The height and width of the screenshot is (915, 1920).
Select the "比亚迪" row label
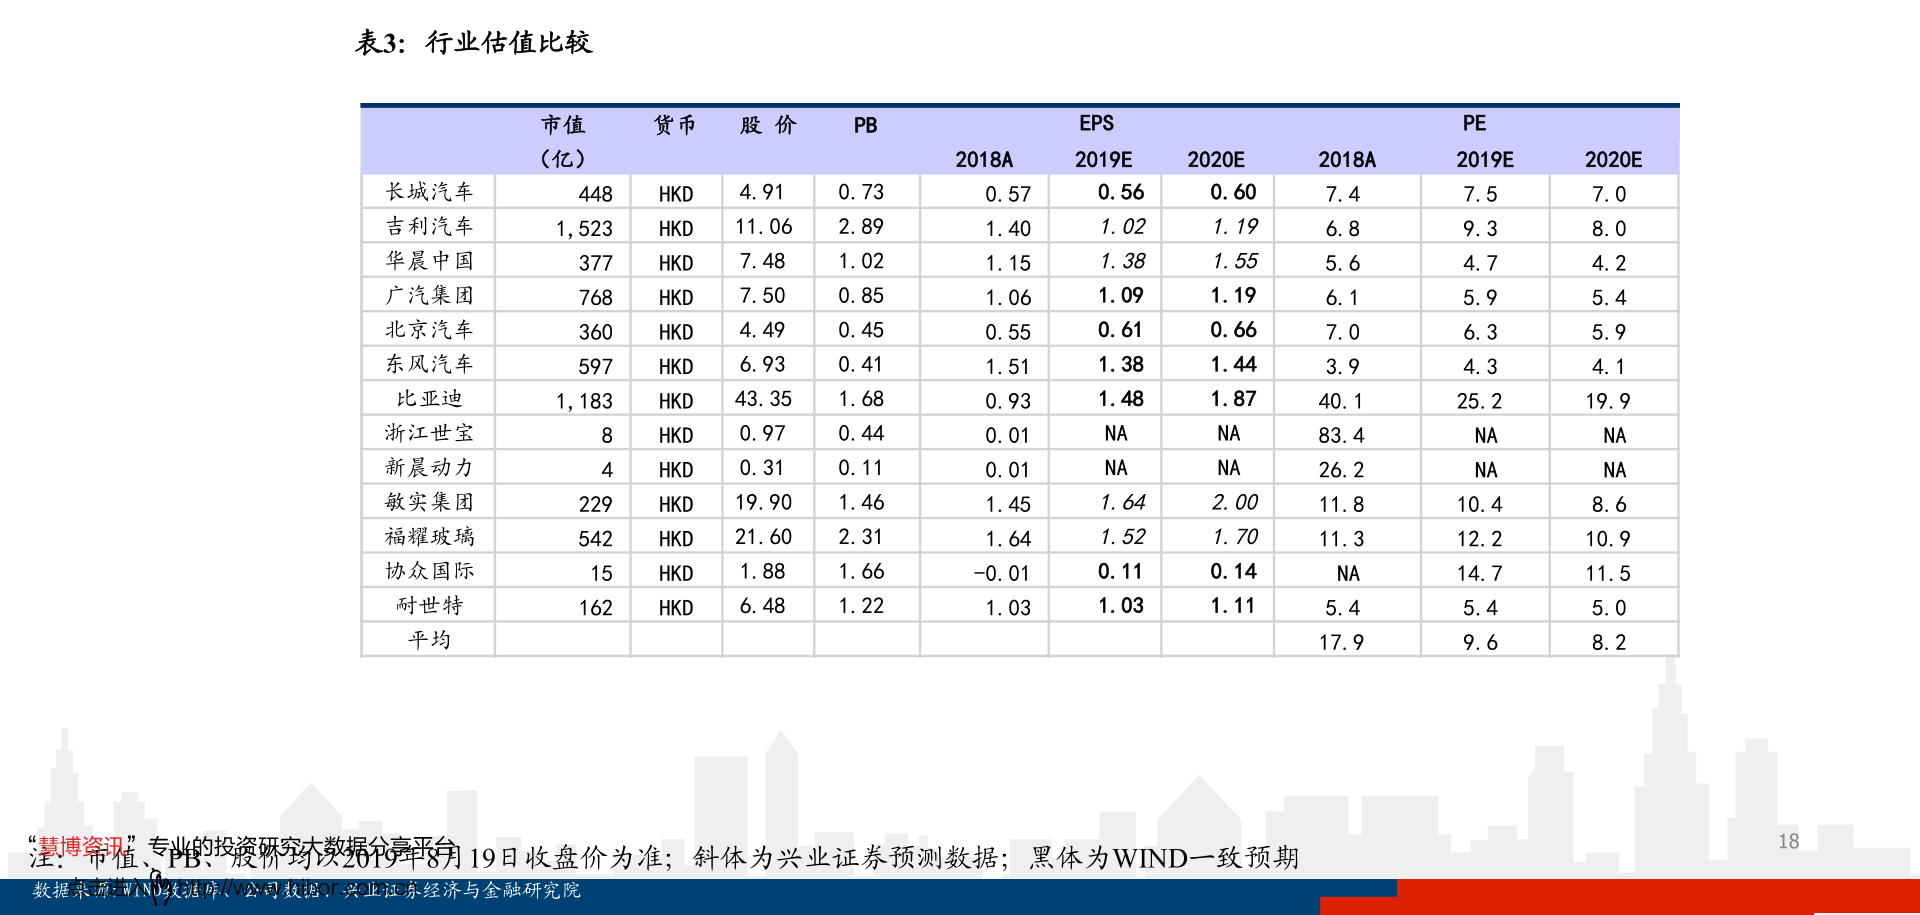429,398
